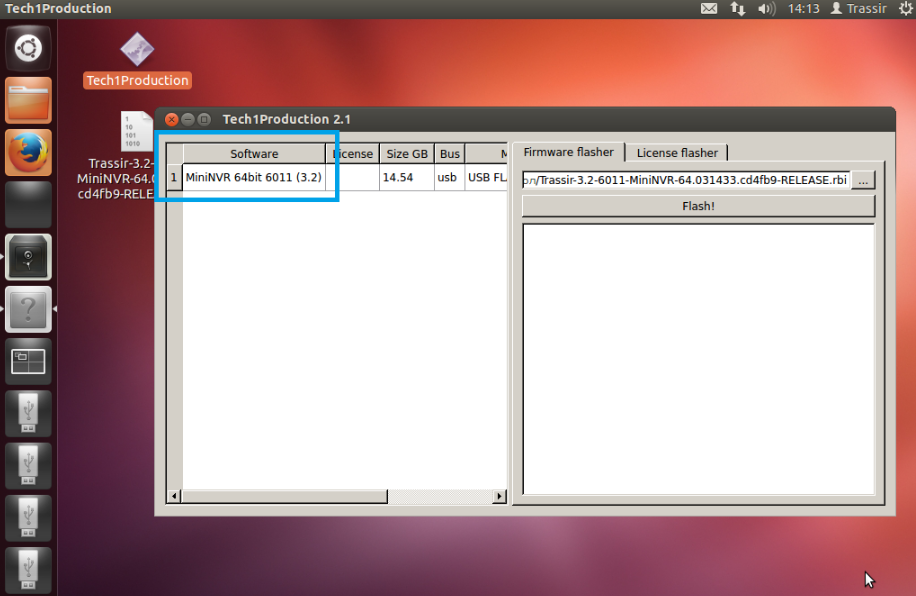The image size is (916, 596).
Task: Open the Files folder icon in launcher
Action: click(28, 100)
